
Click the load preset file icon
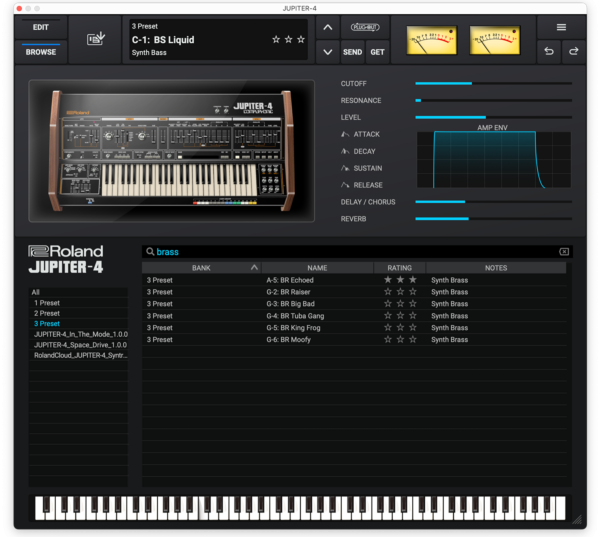click(x=96, y=39)
